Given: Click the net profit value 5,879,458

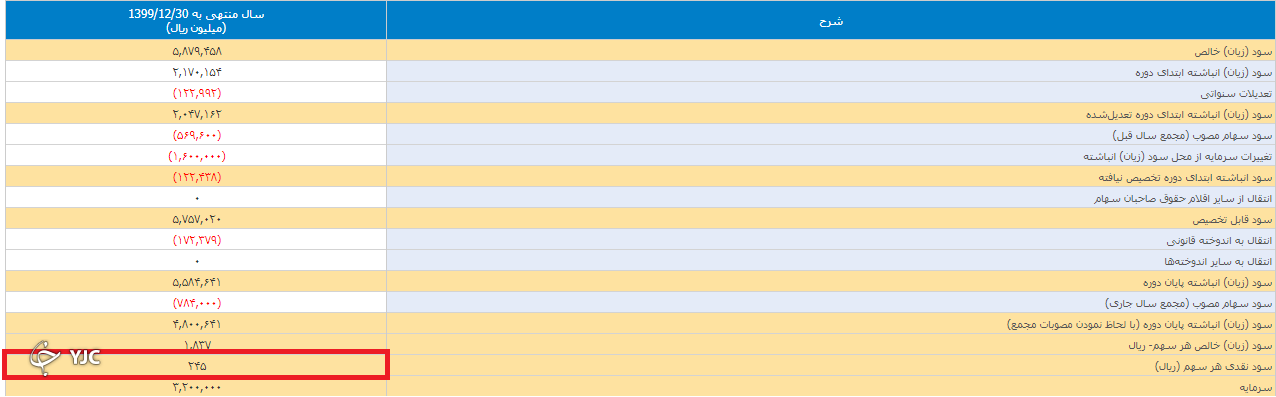Looking at the screenshot, I should pyautogui.click(x=197, y=51).
